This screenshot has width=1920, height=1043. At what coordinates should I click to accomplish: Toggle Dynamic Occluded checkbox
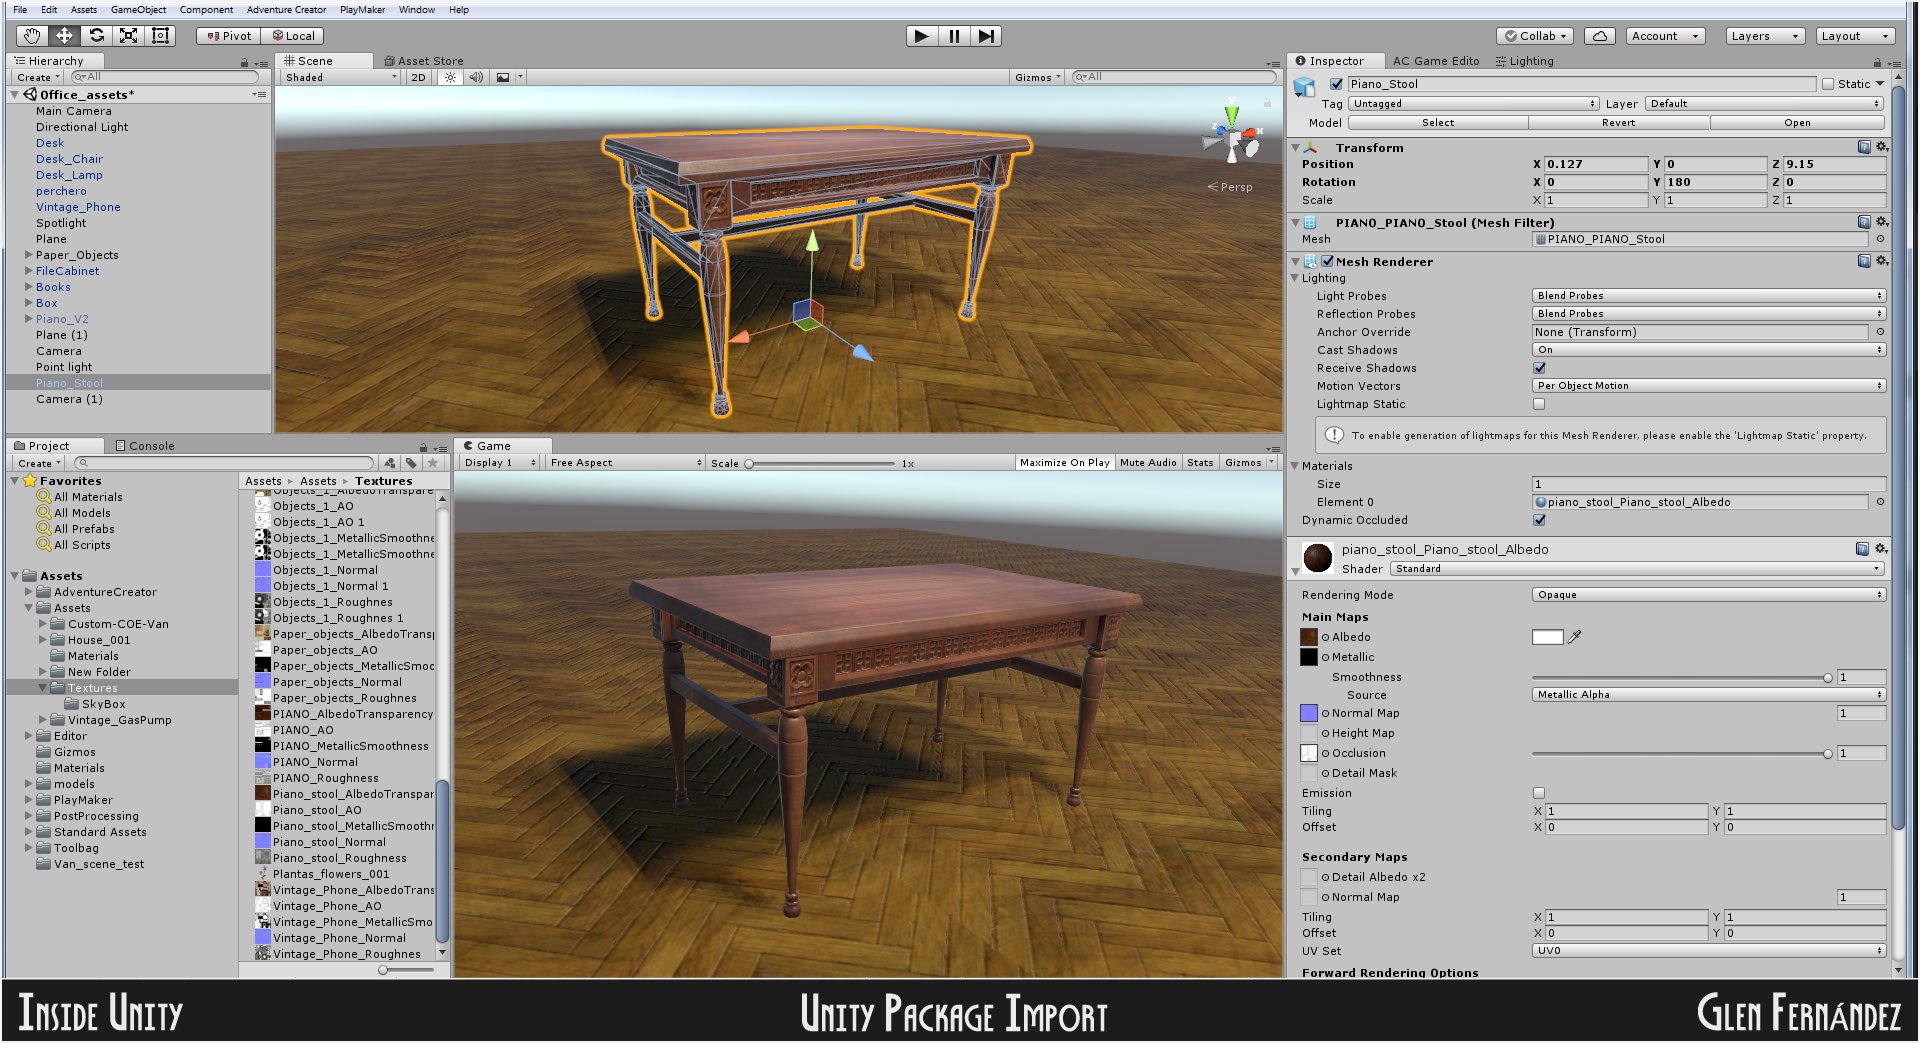[1539, 520]
